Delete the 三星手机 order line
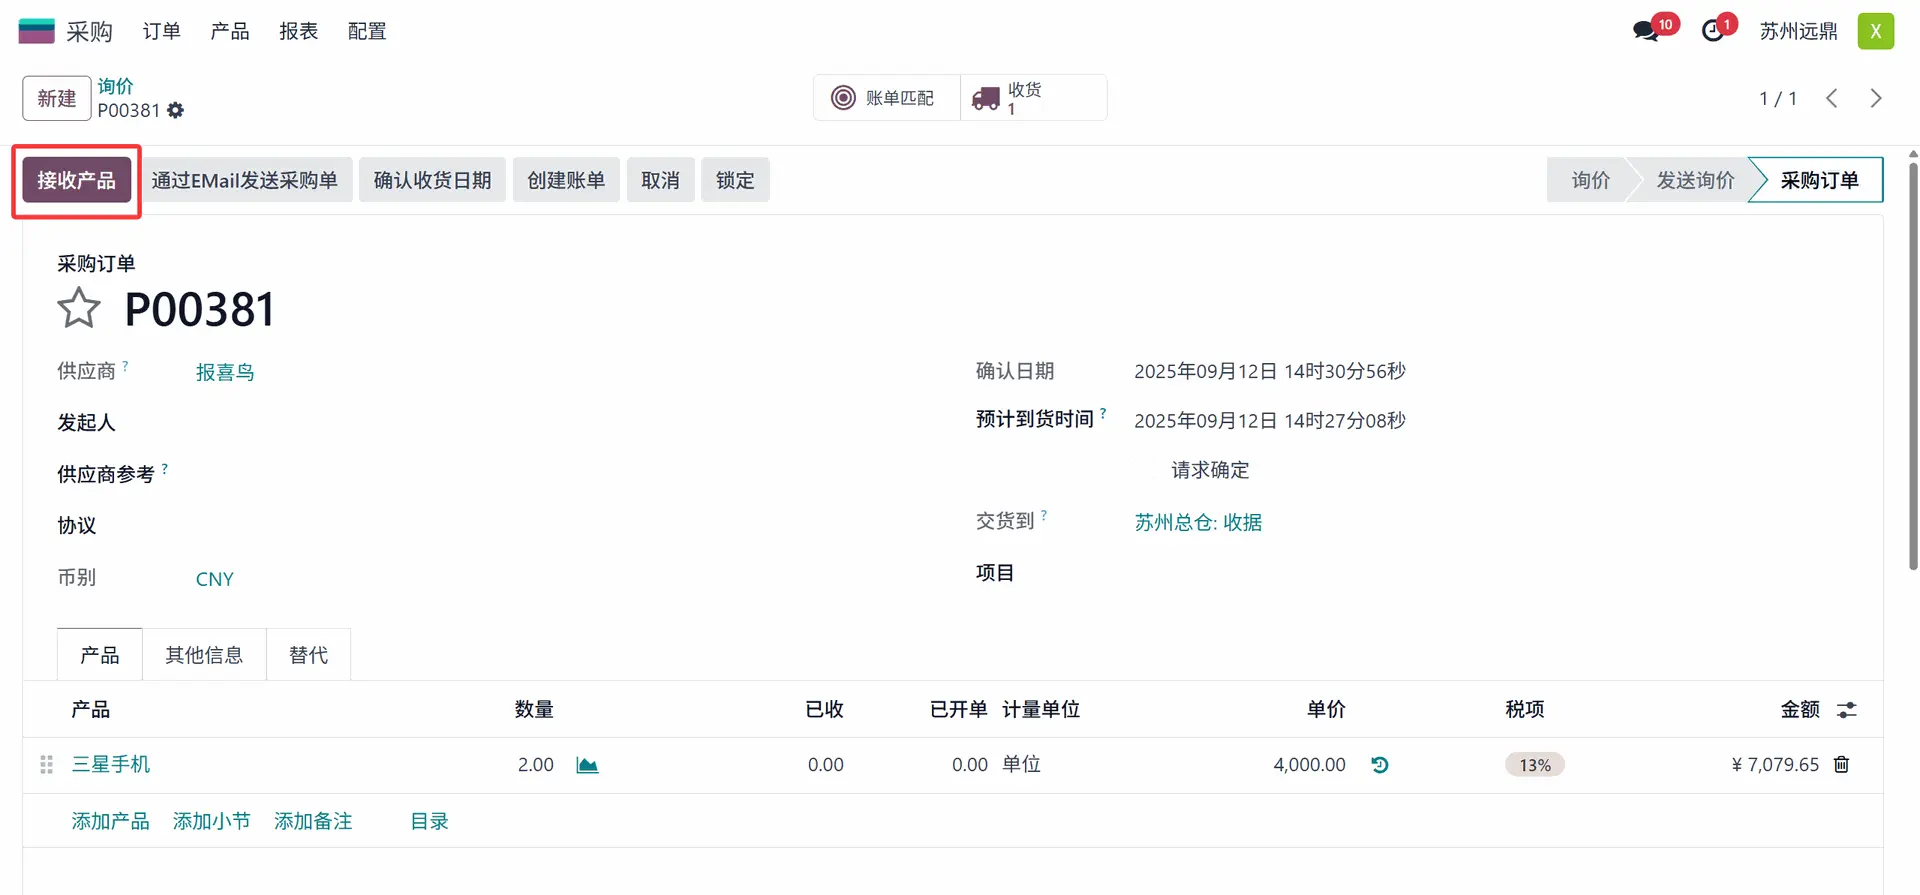The height and width of the screenshot is (895, 1920). click(x=1841, y=765)
